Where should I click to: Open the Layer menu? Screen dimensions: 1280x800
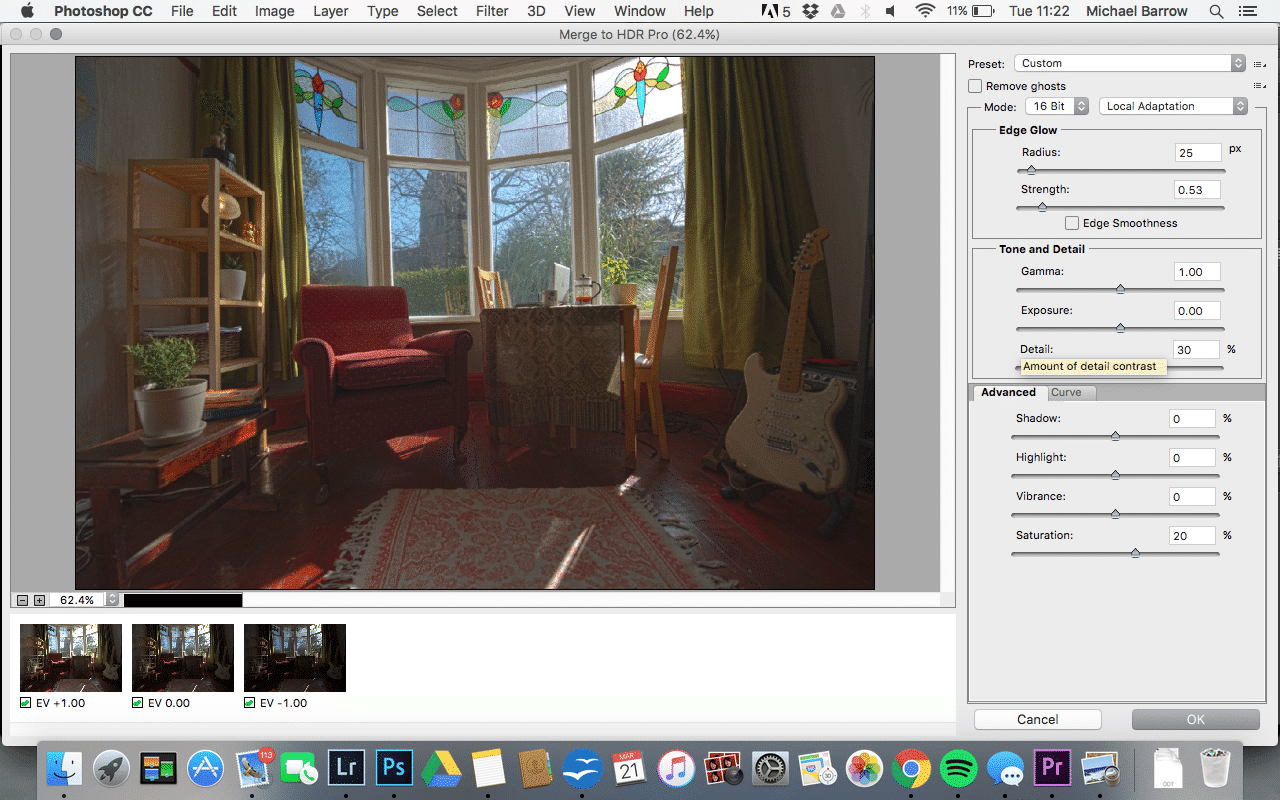[331, 11]
